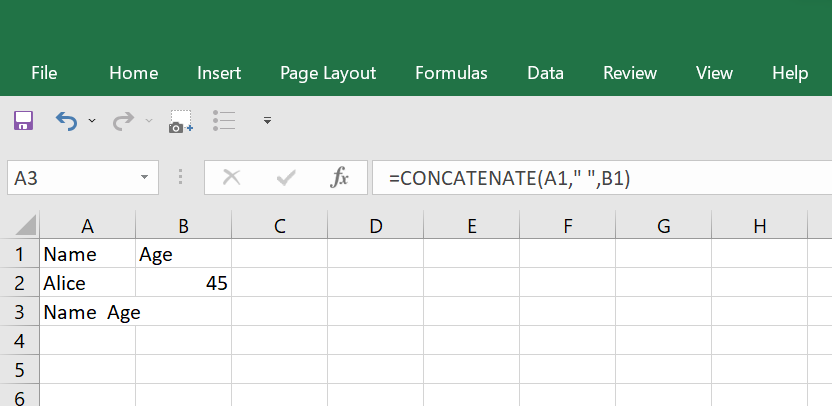The width and height of the screenshot is (832, 406).
Task: Select cell B2 containing 45
Action: (184, 283)
